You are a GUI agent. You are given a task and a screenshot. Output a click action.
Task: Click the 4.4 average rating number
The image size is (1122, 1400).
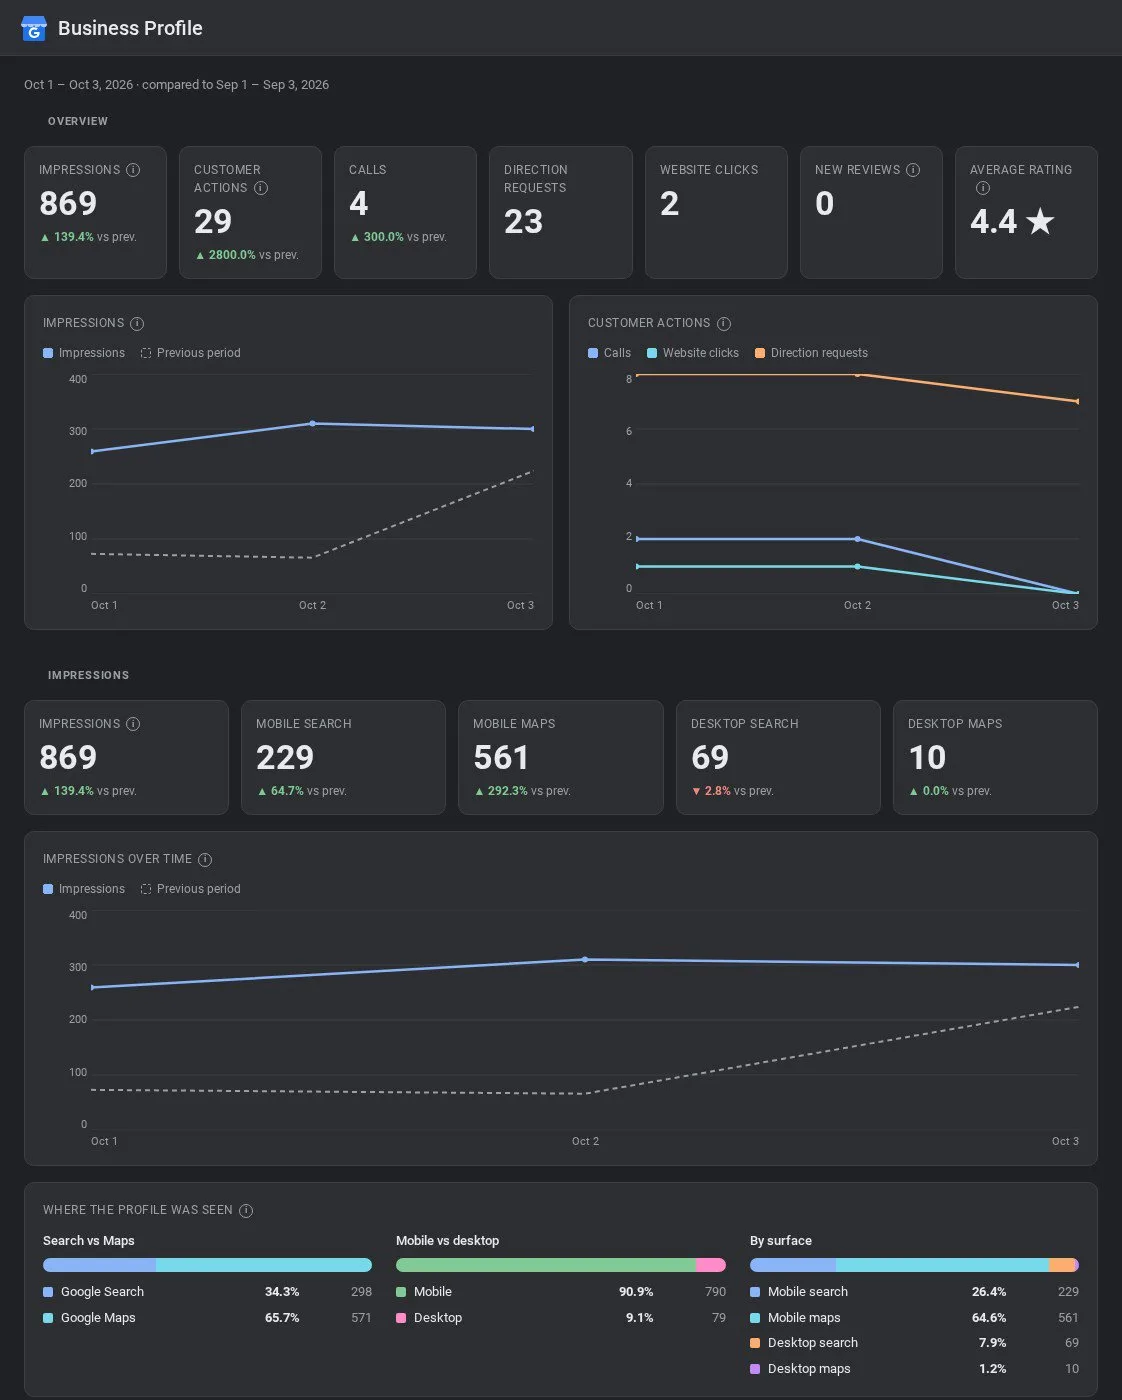pyautogui.click(x=994, y=221)
